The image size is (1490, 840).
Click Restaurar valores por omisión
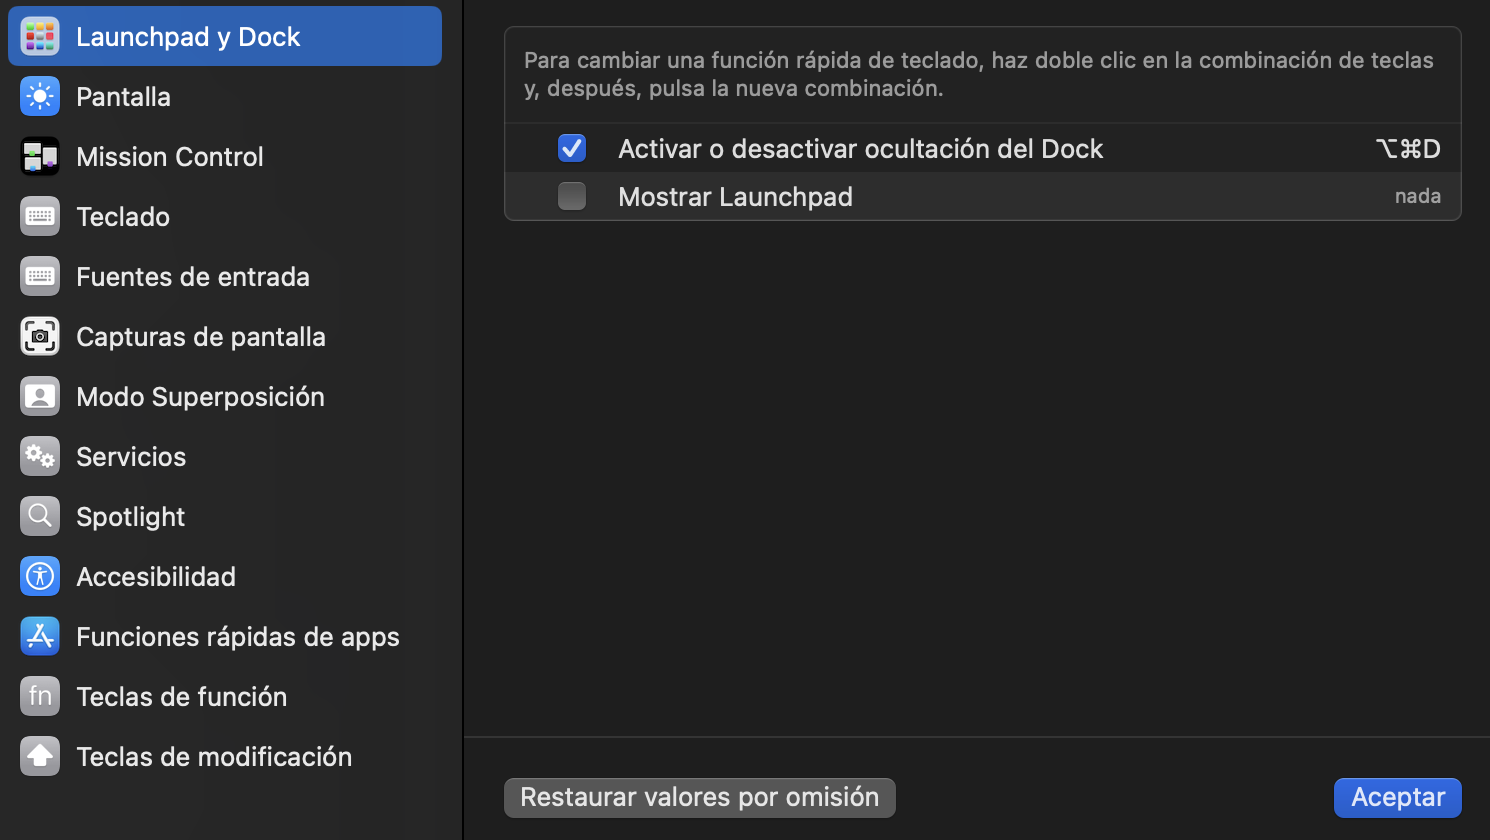coord(699,798)
